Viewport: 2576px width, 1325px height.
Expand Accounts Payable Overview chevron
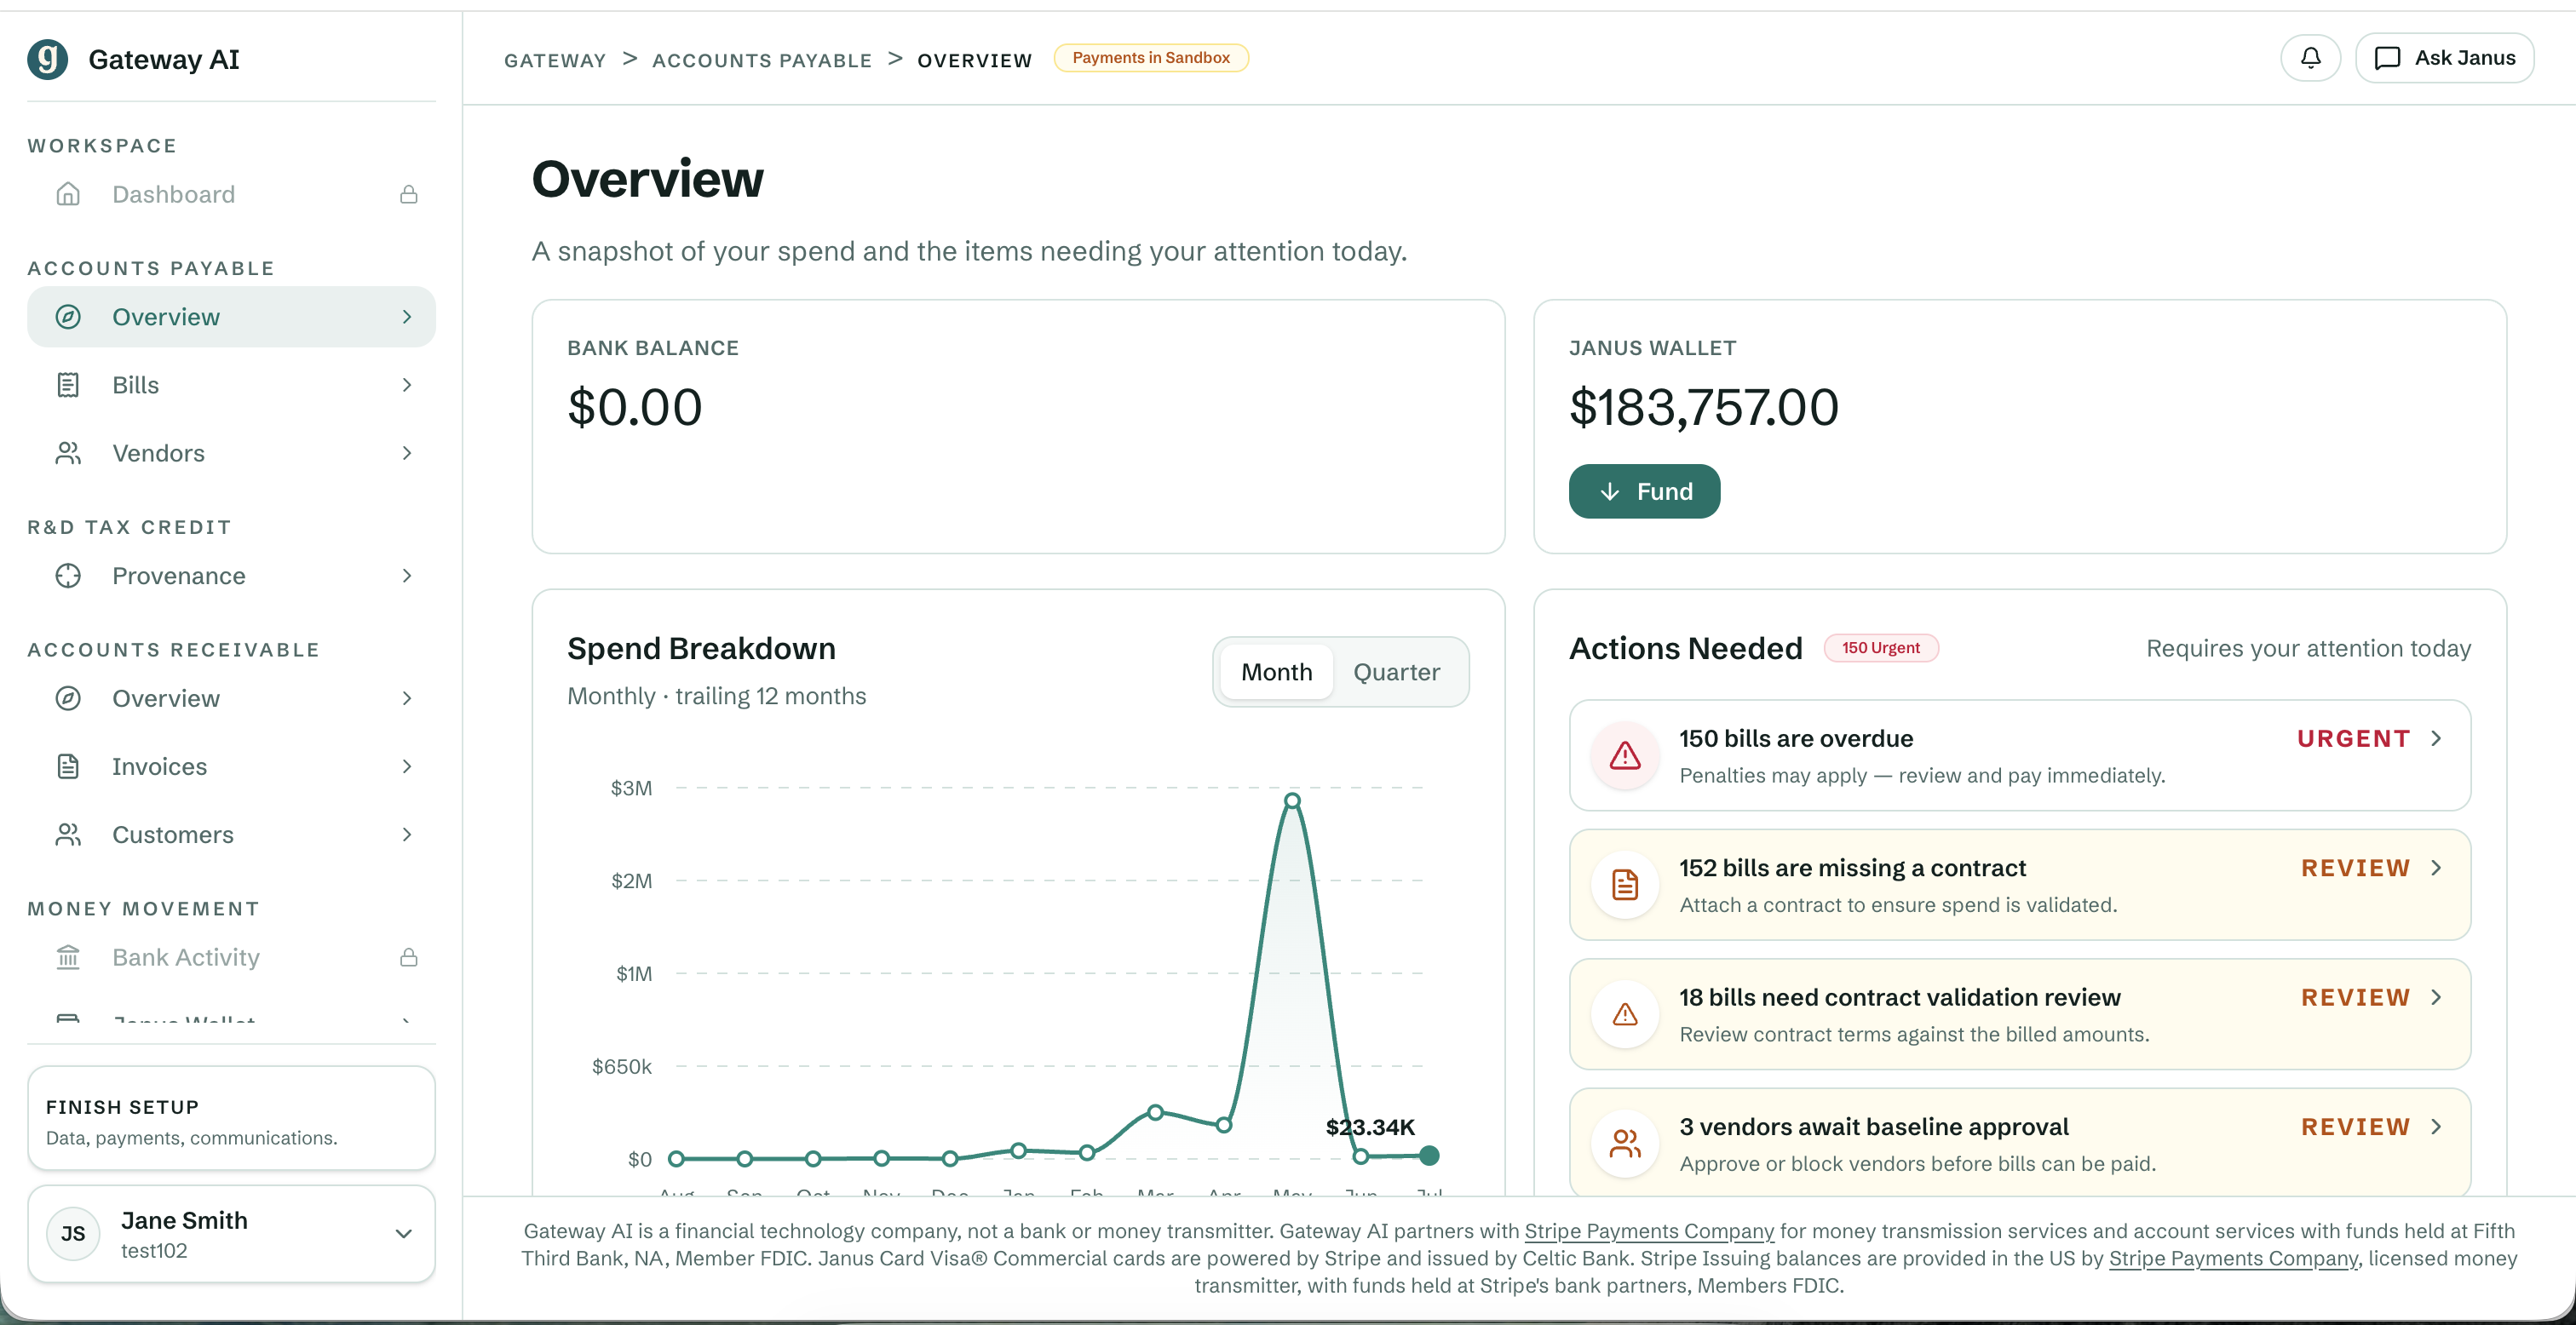pyautogui.click(x=407, y=317)
